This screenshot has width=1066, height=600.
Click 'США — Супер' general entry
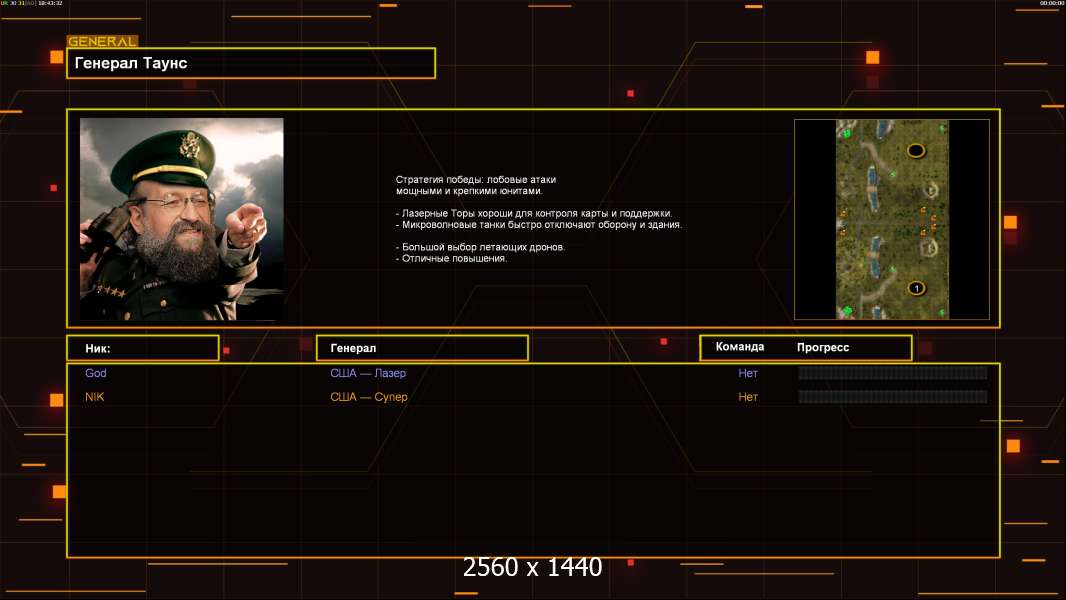click(x=368, y=397)
